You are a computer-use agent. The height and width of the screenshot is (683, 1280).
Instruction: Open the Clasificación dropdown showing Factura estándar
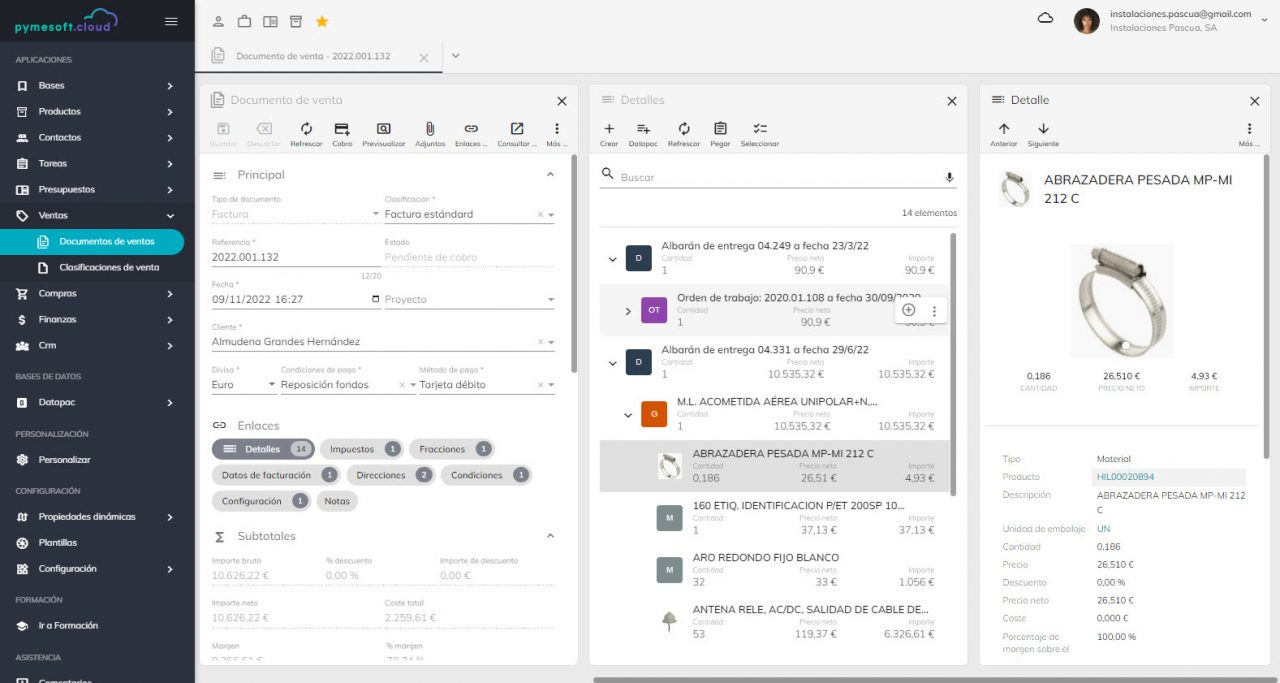pos(553,213)
